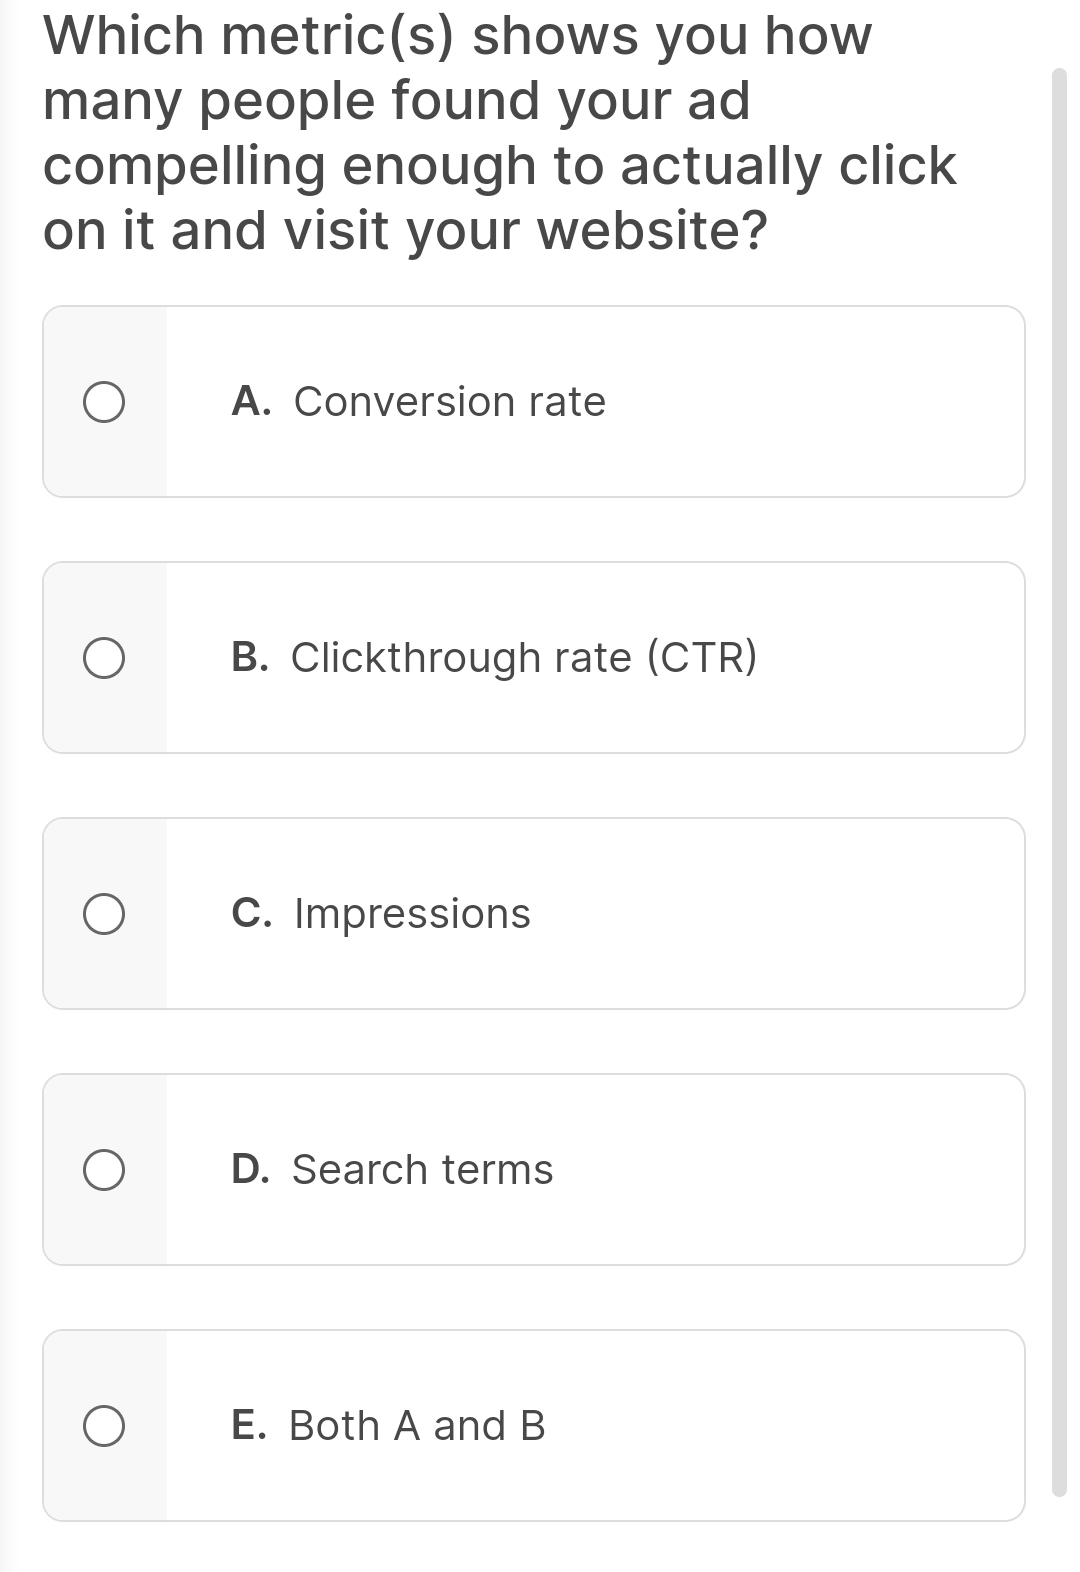
Task: Select the radio button for Impressions
Action: 105,911
